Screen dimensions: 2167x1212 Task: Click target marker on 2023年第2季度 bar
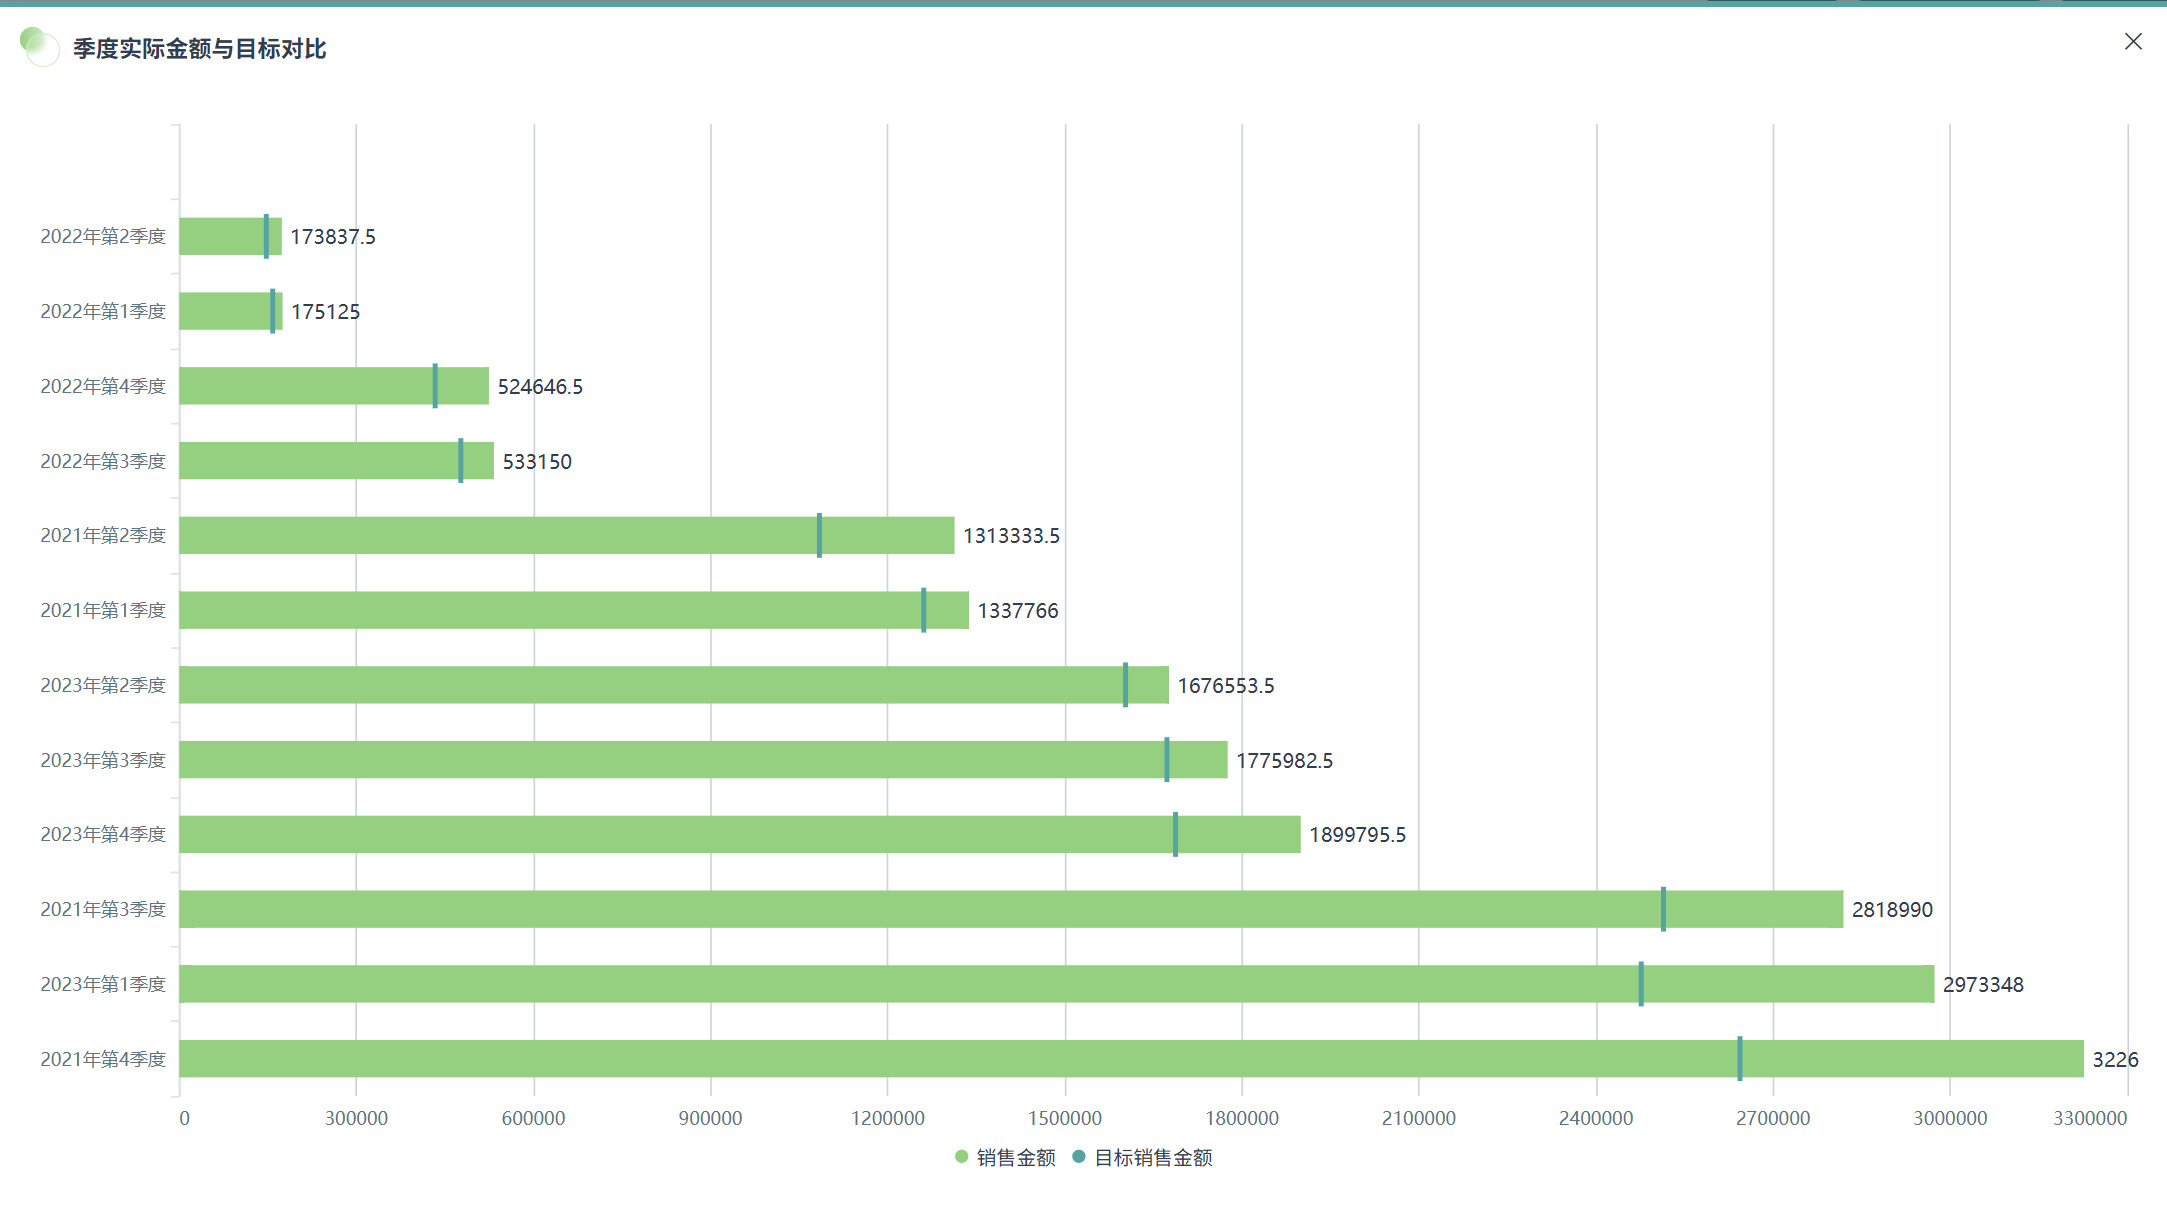coord(1125,685)
